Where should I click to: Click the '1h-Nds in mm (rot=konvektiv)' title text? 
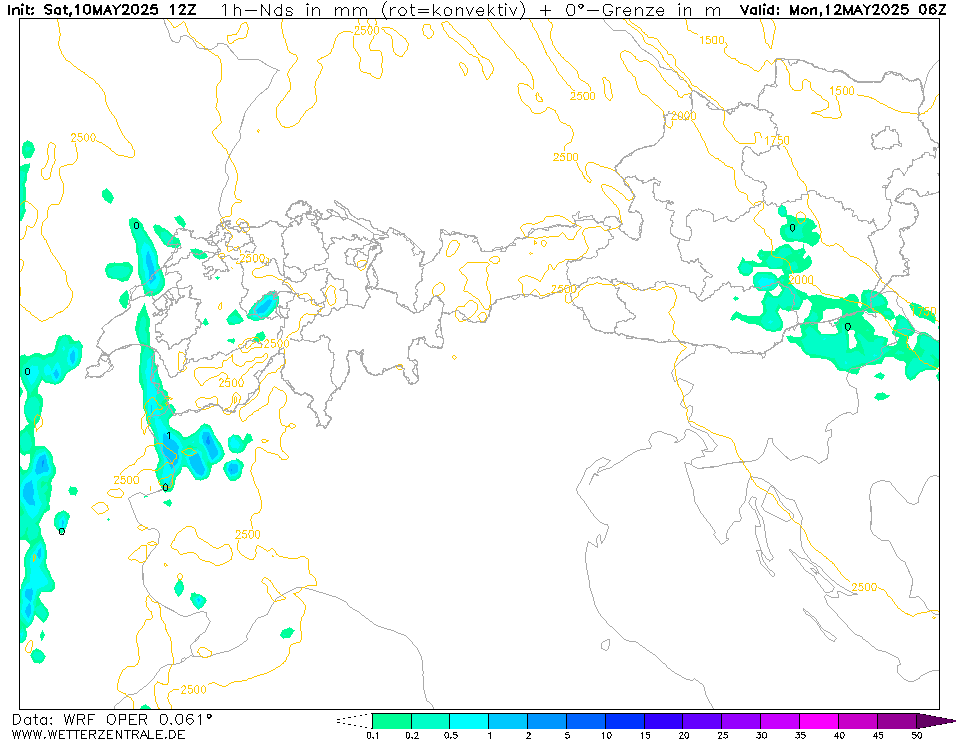[x=372, y=10]
